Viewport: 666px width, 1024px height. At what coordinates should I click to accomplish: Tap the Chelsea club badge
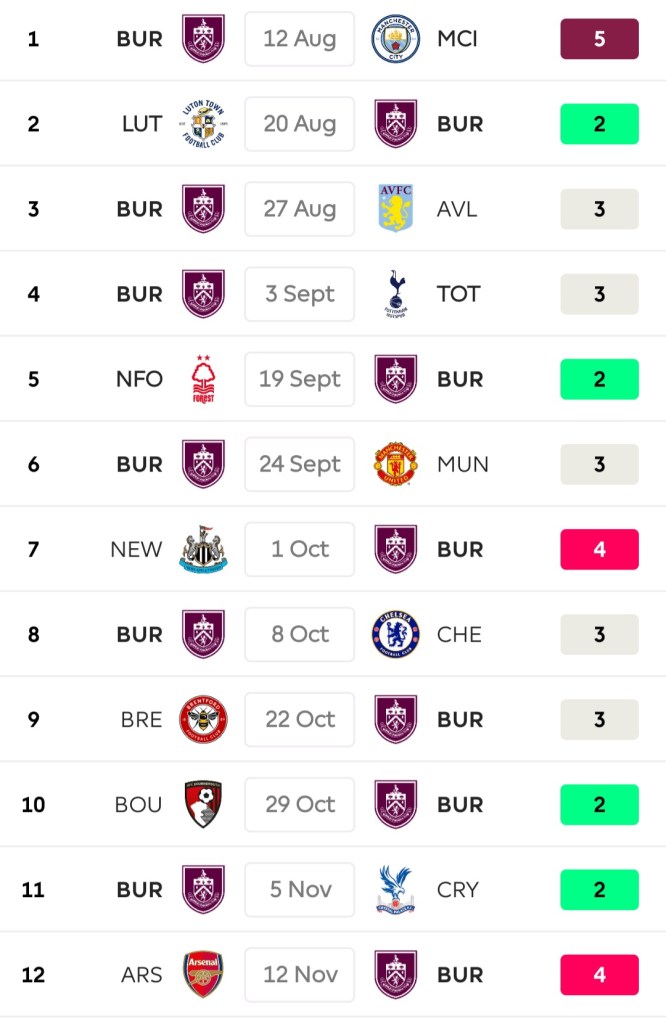pyautogui.click(x=395, y=634)
